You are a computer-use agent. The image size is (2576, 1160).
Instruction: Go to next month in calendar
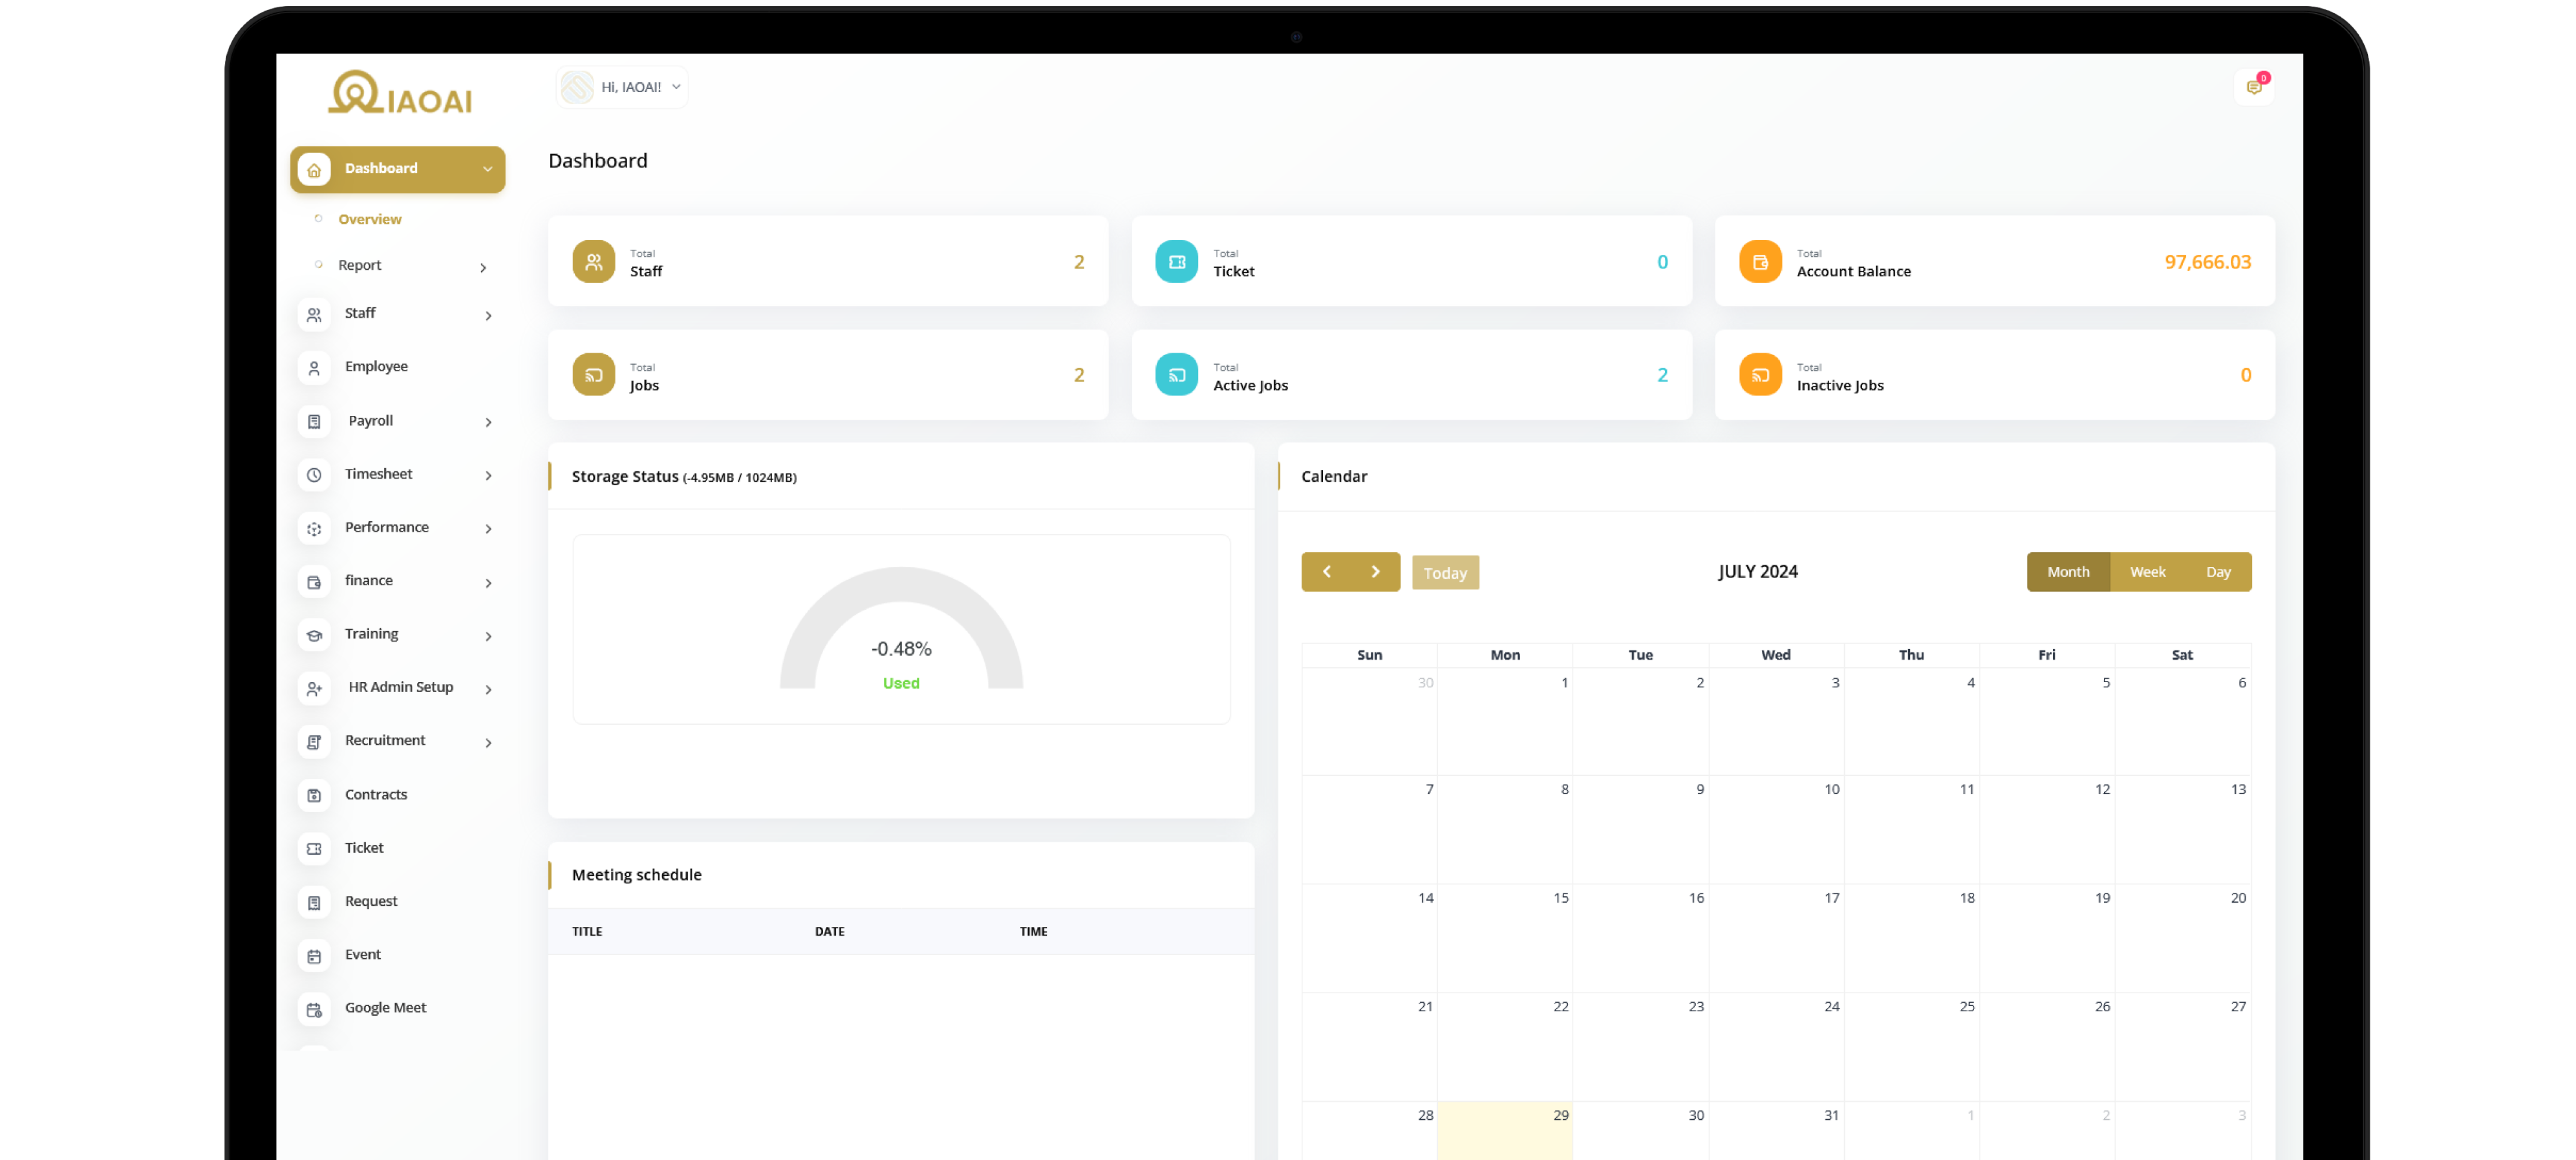tap(1375, 572)
